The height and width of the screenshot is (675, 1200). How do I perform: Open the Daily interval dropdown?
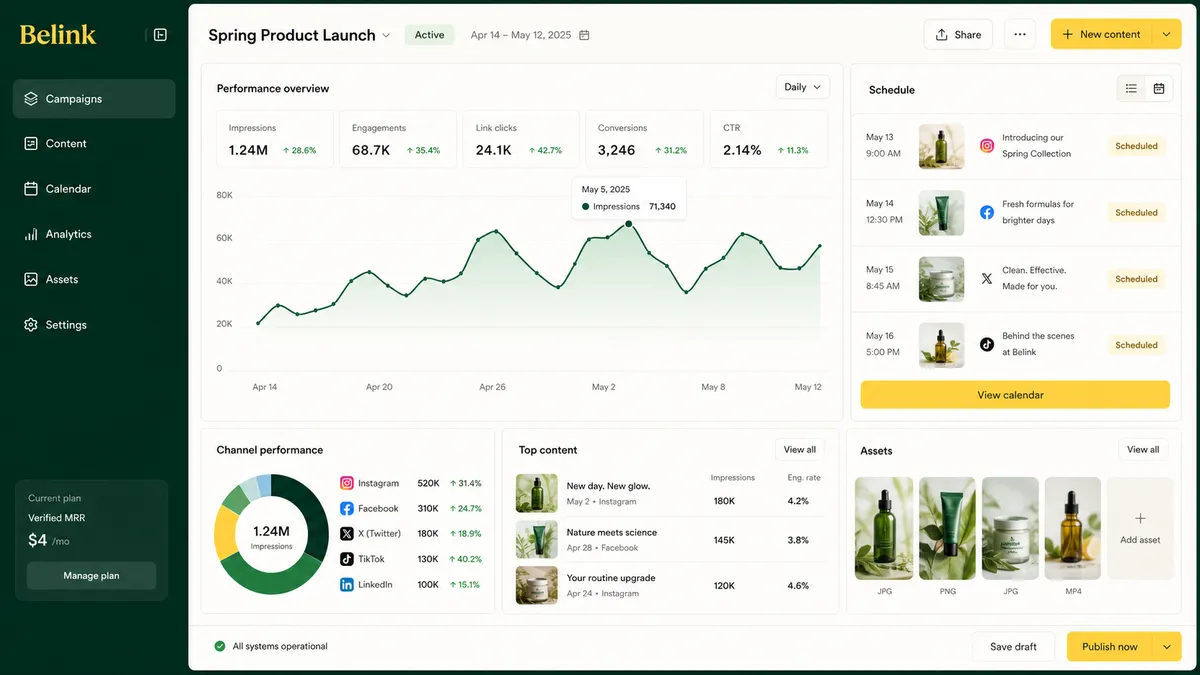point(803,87)
